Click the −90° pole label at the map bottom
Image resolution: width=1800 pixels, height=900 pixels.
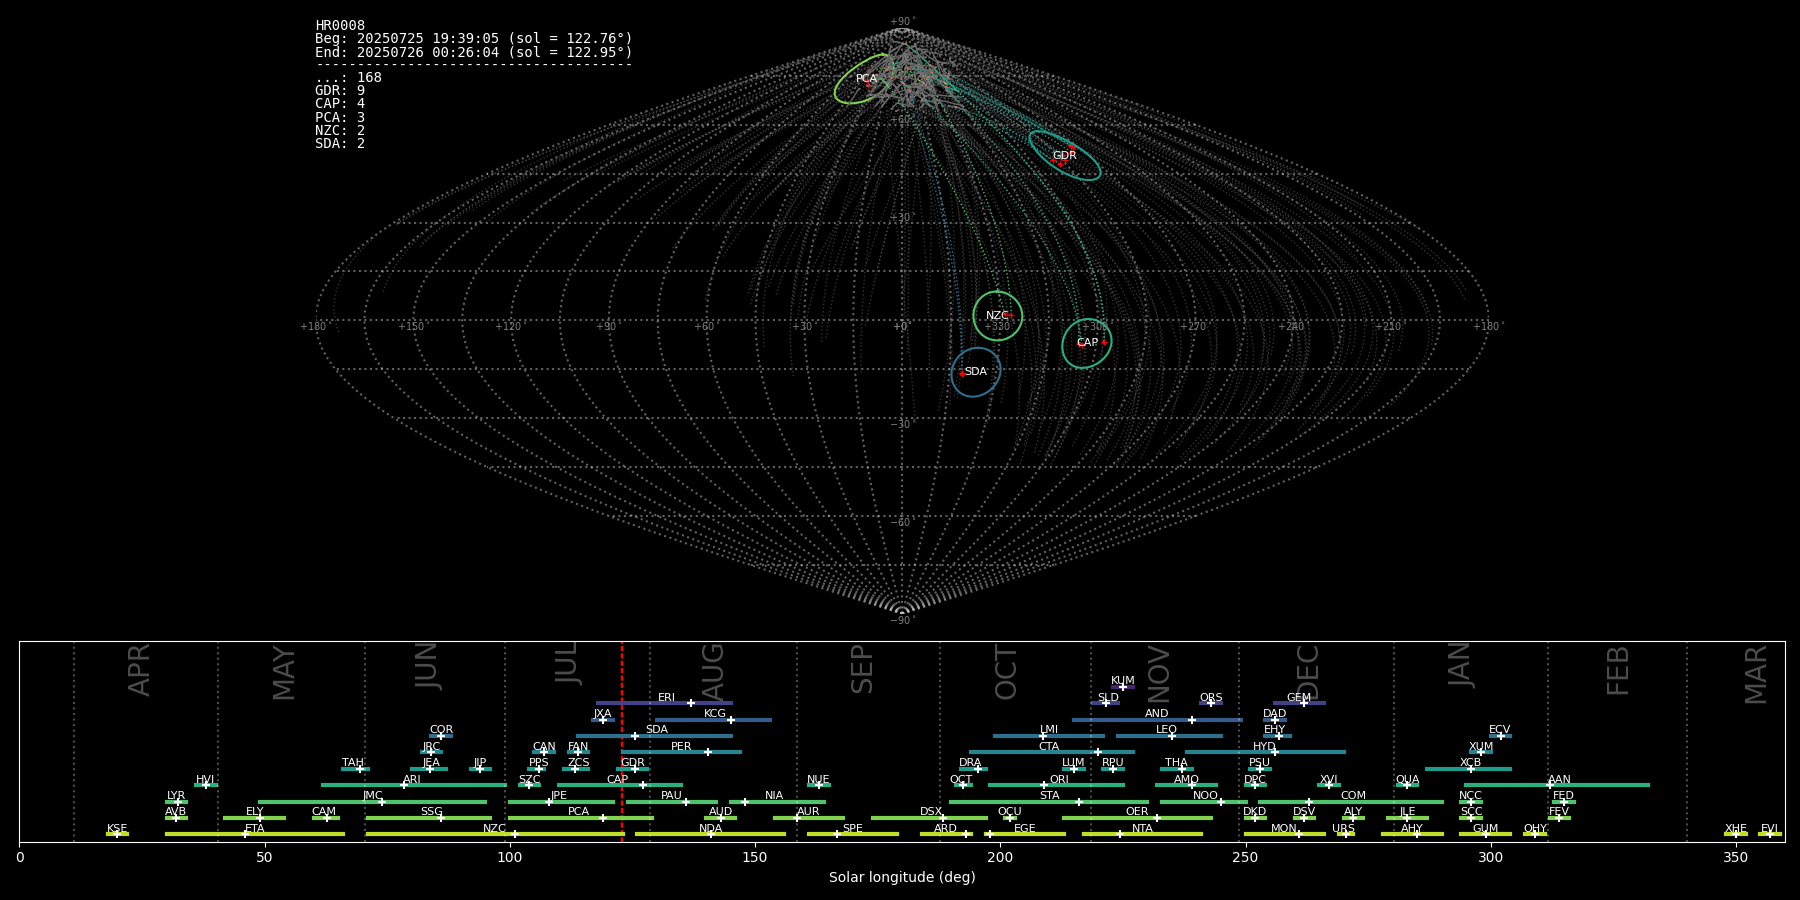pyautogui.click(x=902, y=621)
